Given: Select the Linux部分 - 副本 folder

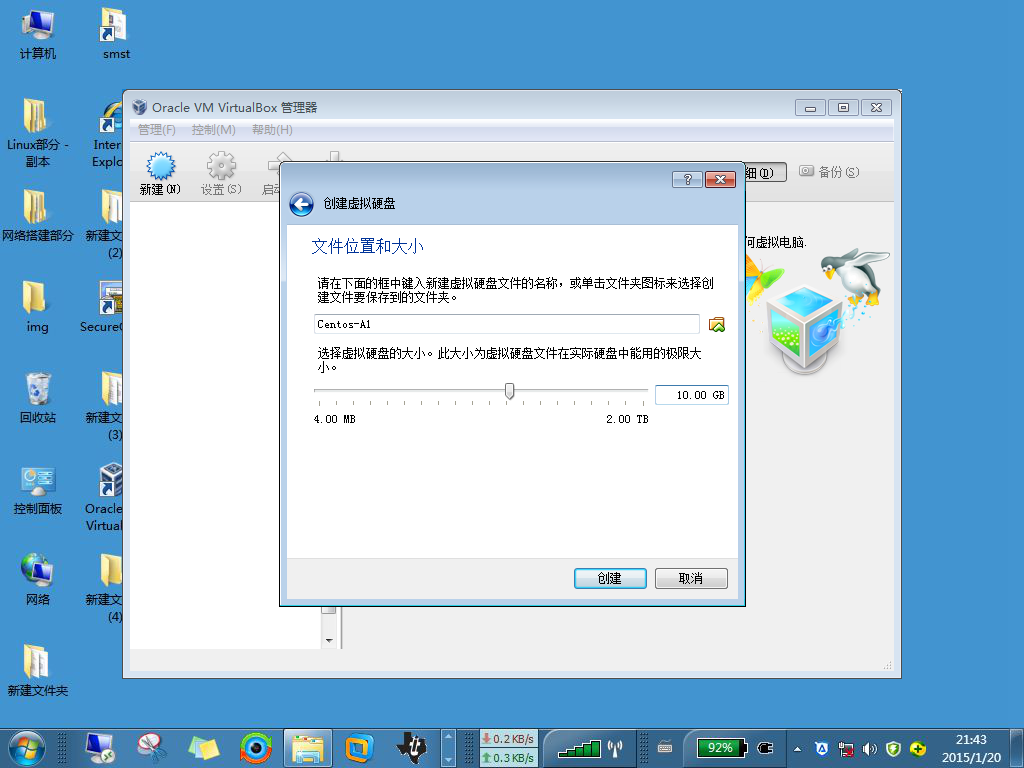Looking at the screenshot, I should [x=37, y=133].
